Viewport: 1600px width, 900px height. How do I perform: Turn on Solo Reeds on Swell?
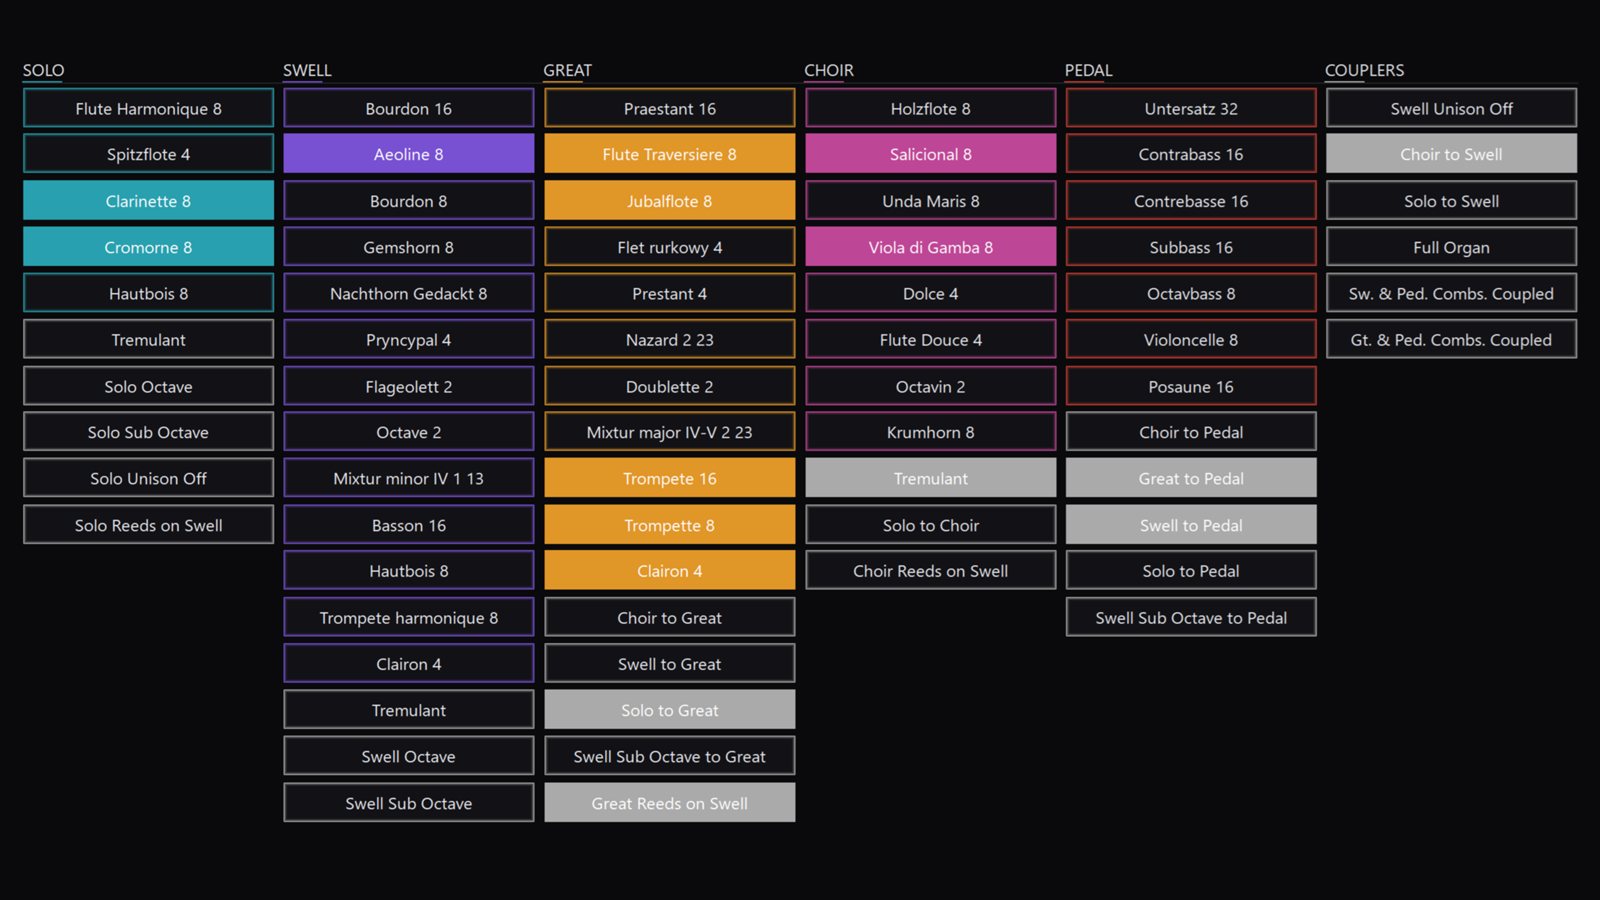point(148,525)
